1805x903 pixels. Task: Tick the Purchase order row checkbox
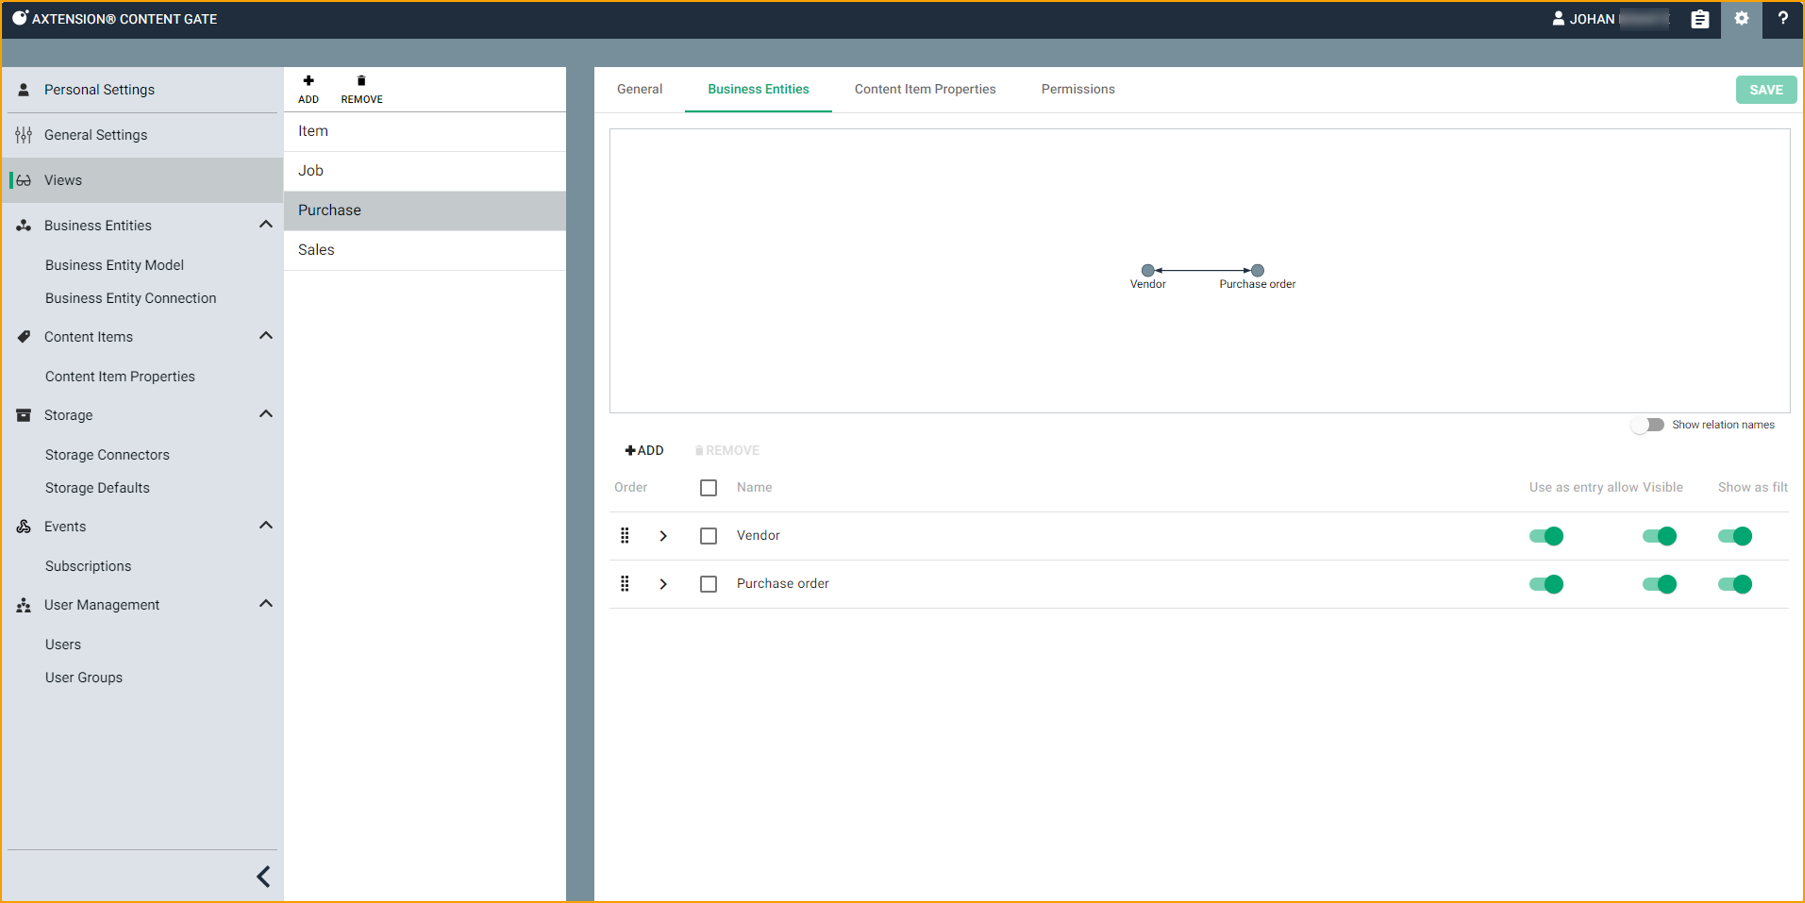point(708,584)
